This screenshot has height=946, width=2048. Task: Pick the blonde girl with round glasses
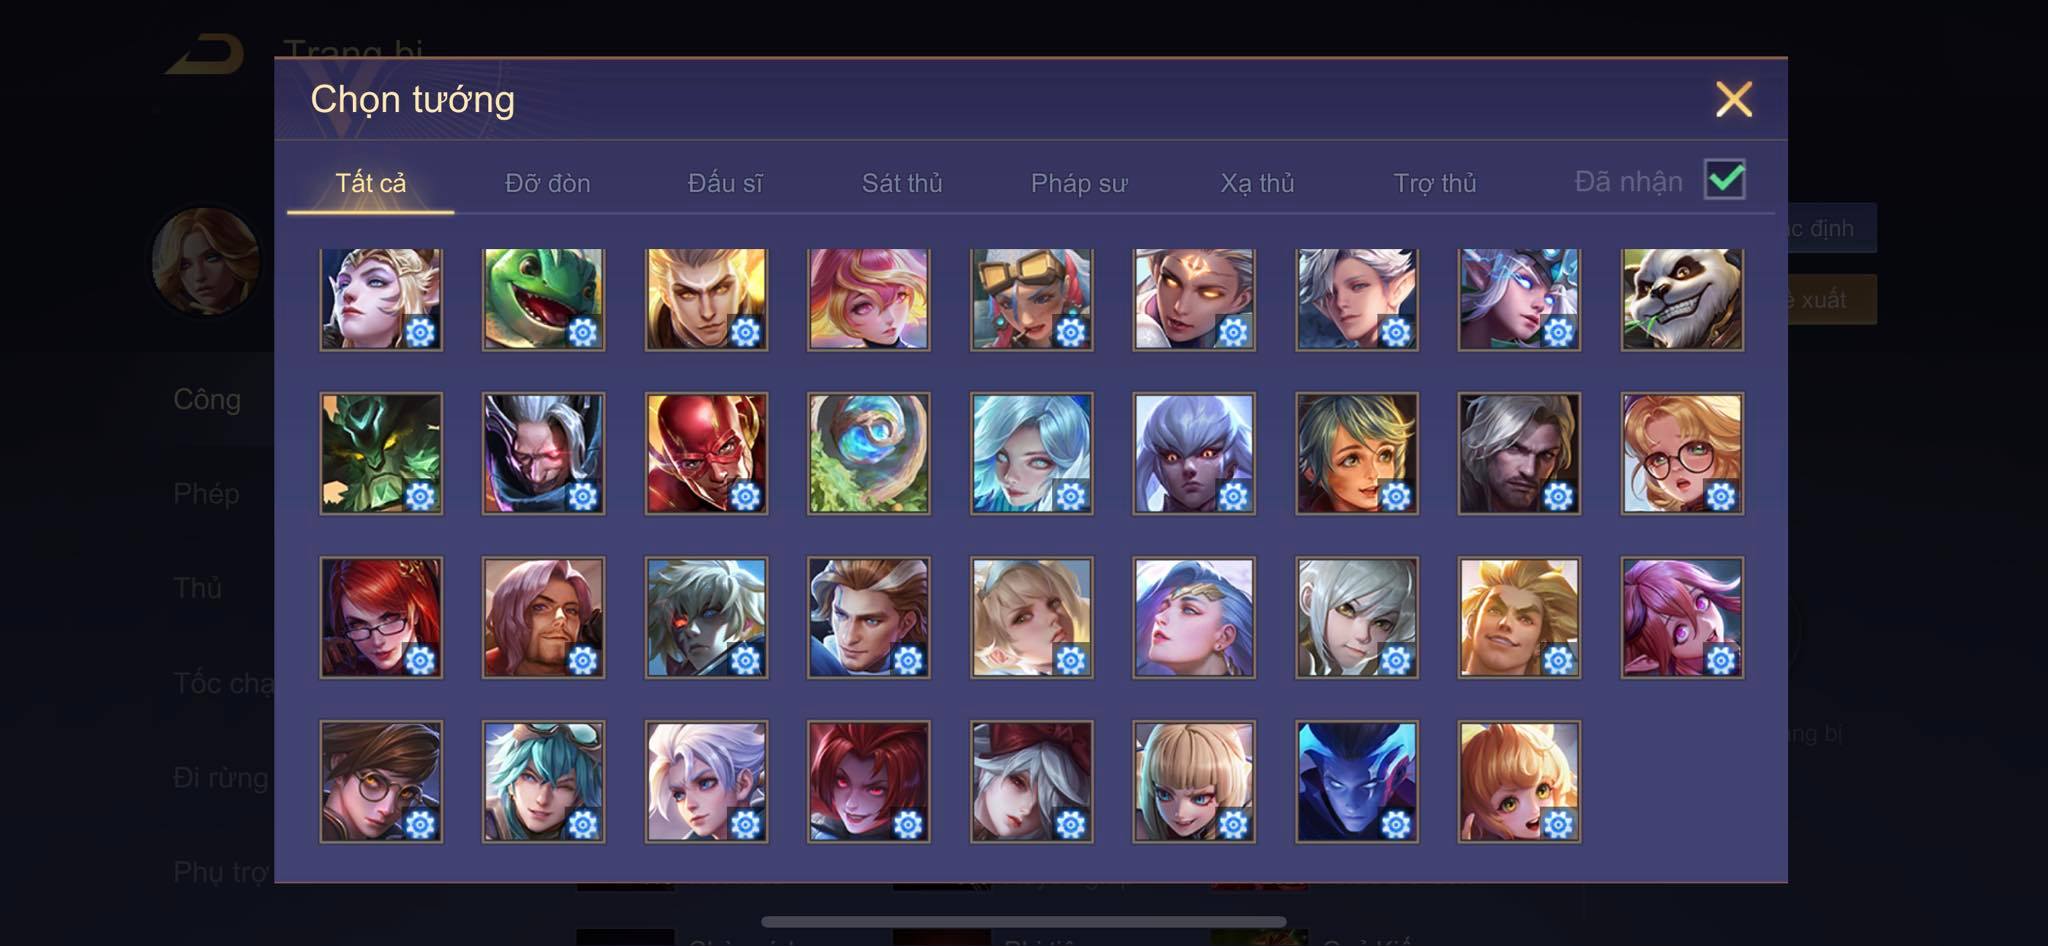[1682, 454]
